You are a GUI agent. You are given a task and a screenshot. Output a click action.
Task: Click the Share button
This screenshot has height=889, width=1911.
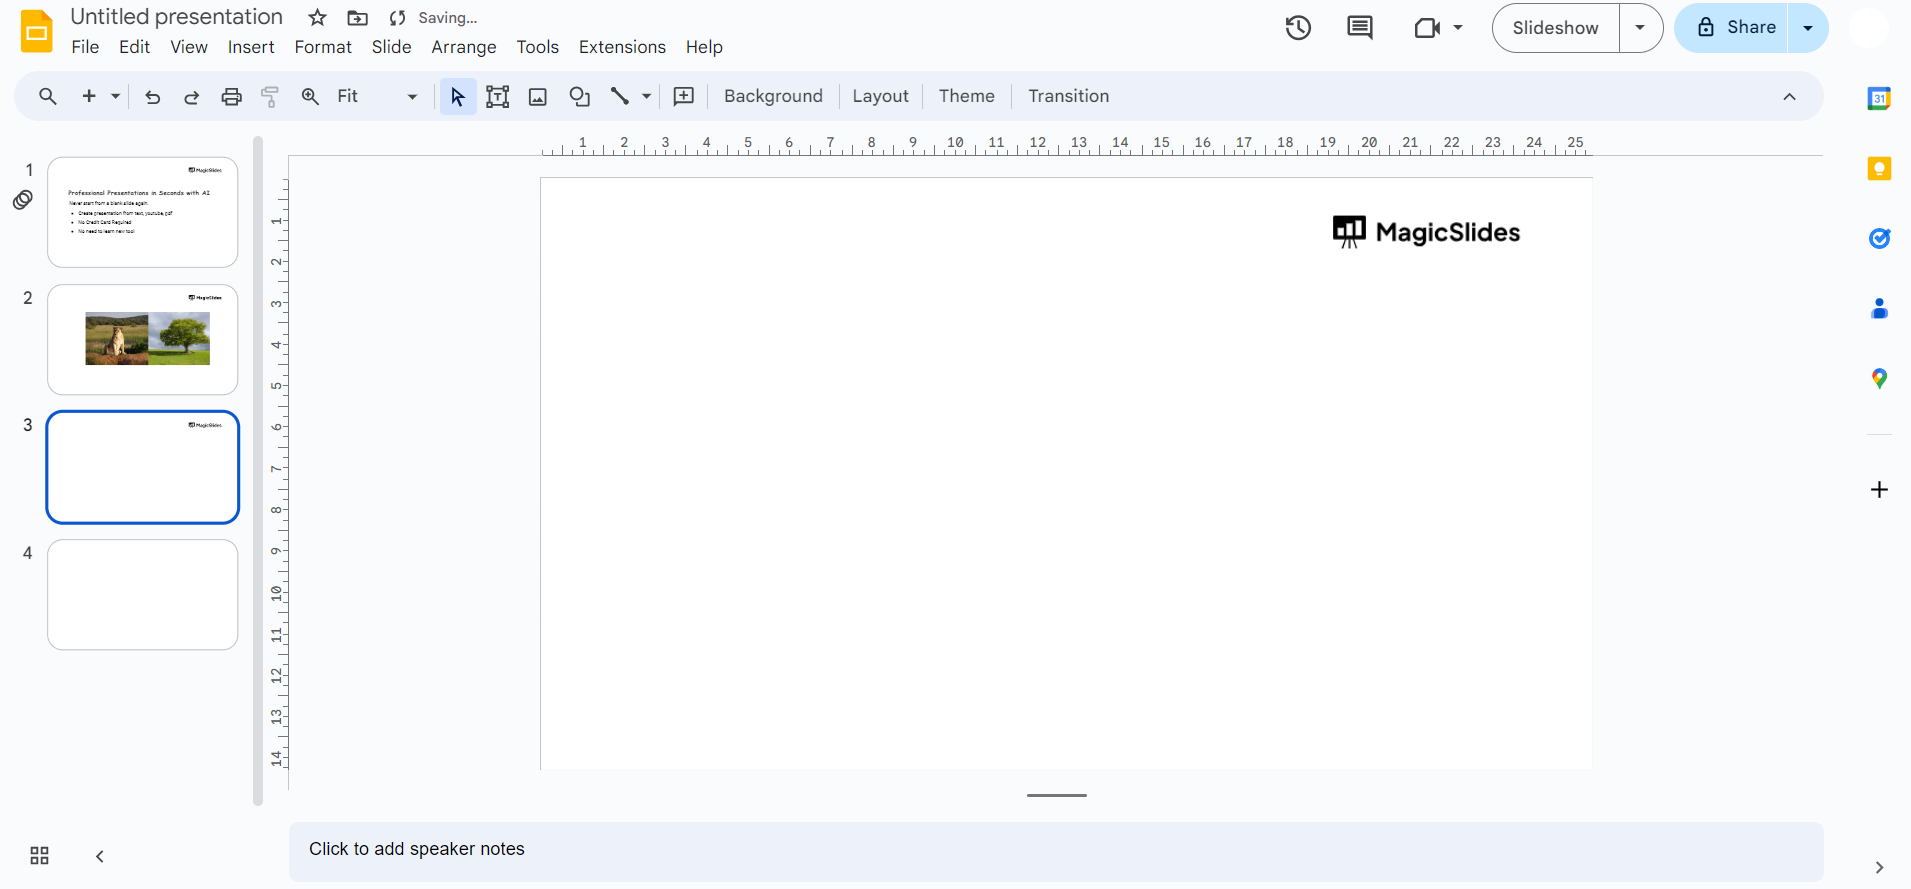coord(1732,28)
